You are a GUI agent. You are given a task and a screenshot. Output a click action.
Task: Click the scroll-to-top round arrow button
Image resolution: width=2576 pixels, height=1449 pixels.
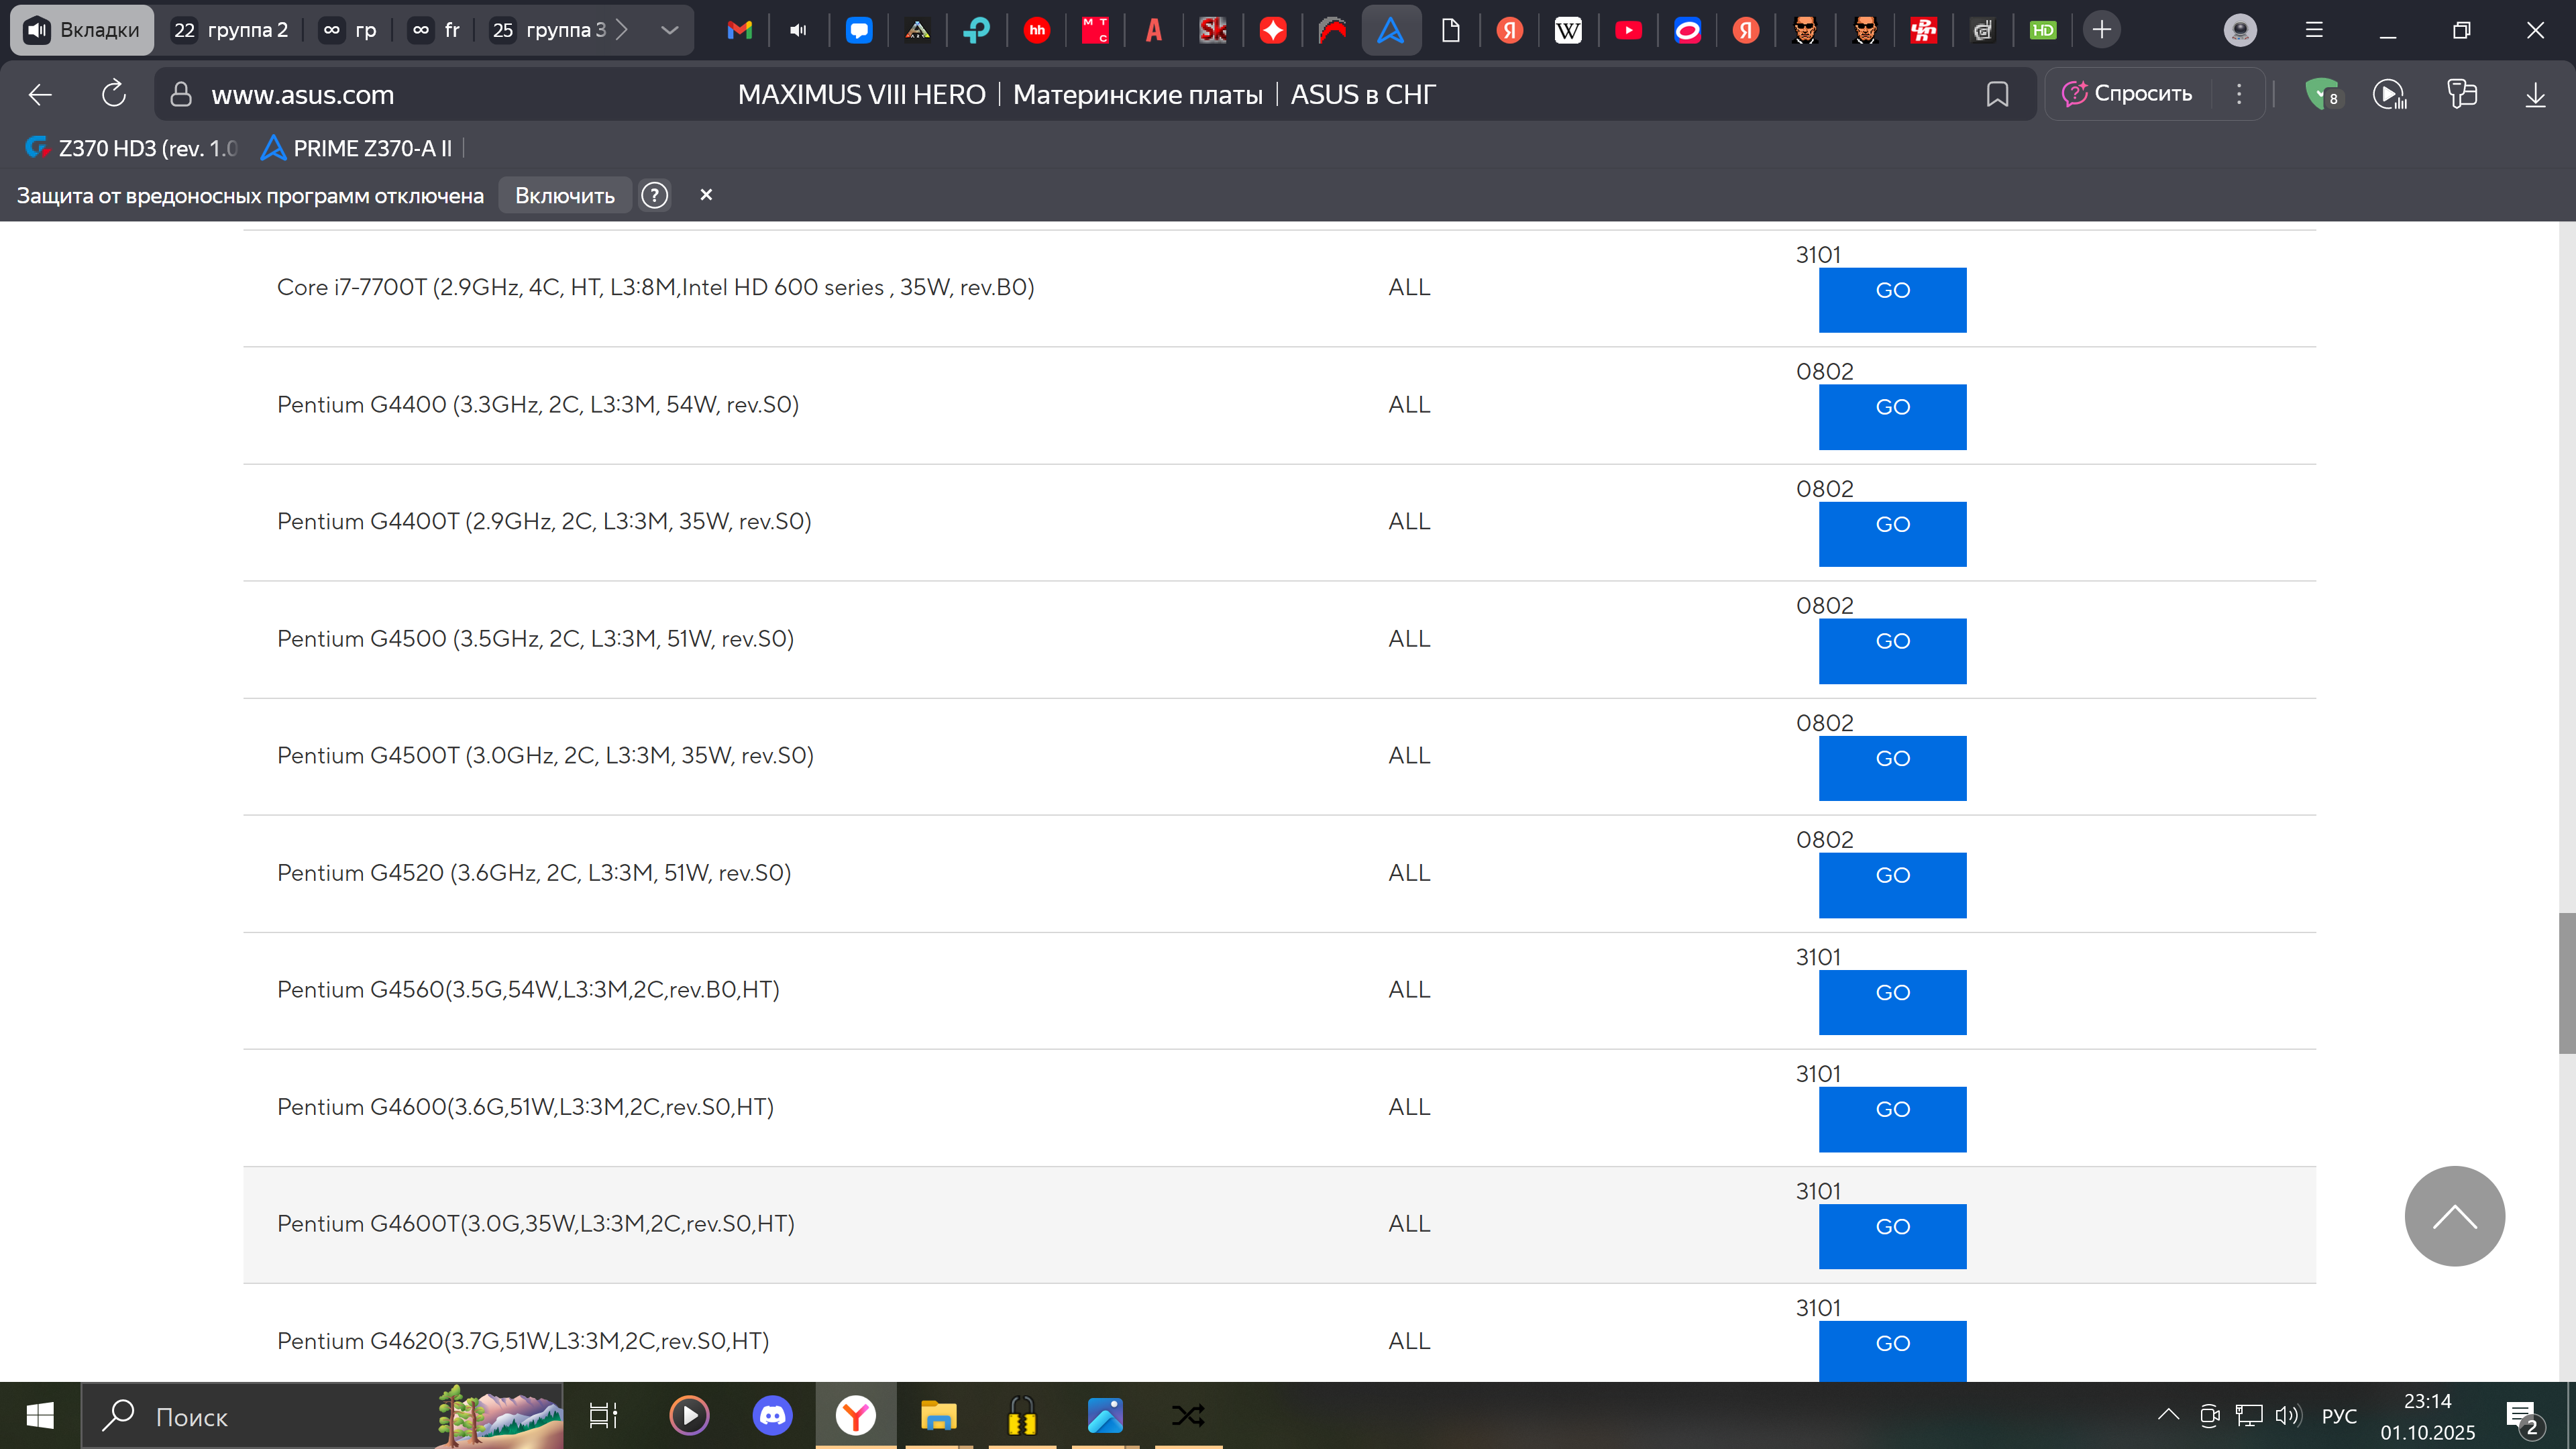(2453, 1215)
